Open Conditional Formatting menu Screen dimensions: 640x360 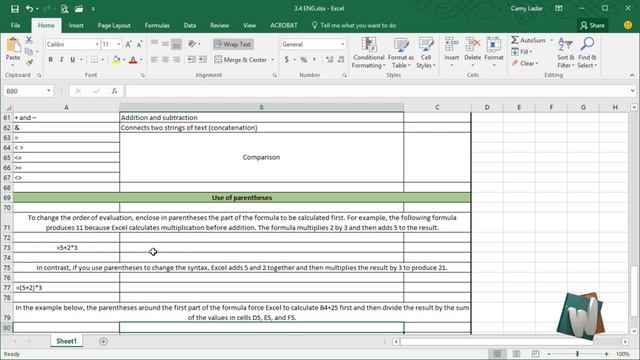(x=369, y=53)
